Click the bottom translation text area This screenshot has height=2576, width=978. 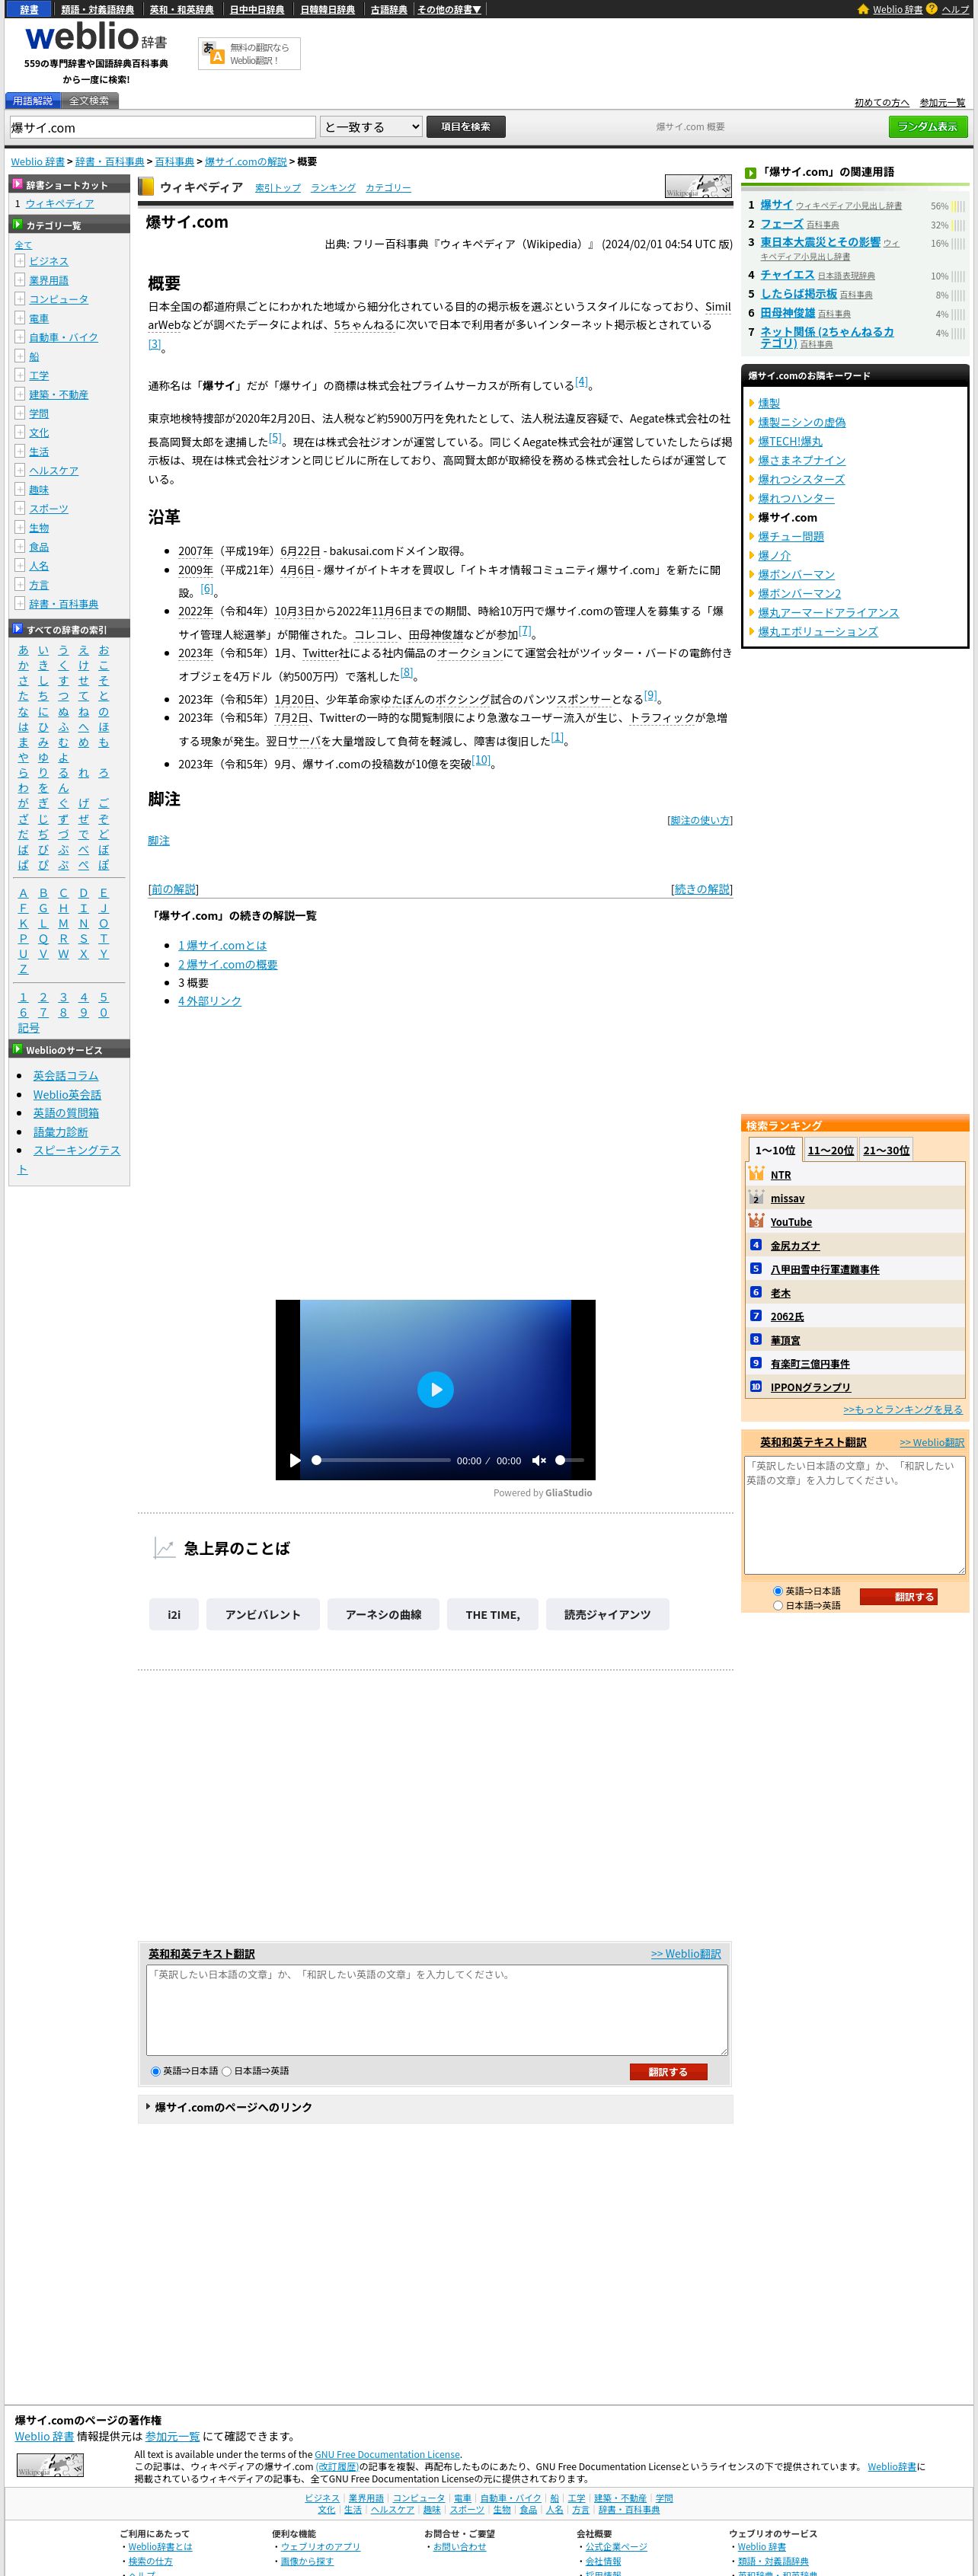click(436, 2010)
